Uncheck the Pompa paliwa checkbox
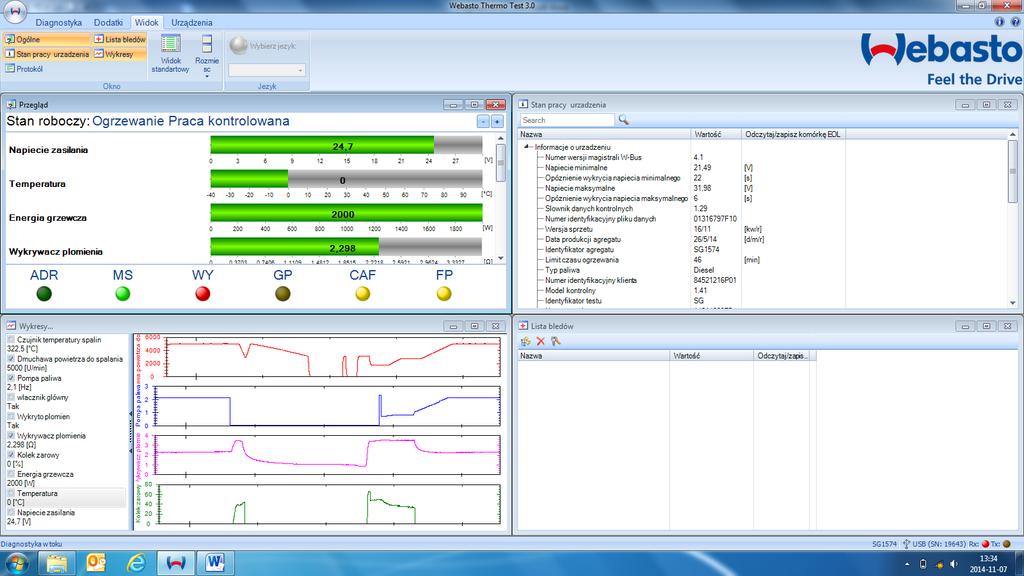Viewport: 1024px width, 576px height. [x=11, y=378]
